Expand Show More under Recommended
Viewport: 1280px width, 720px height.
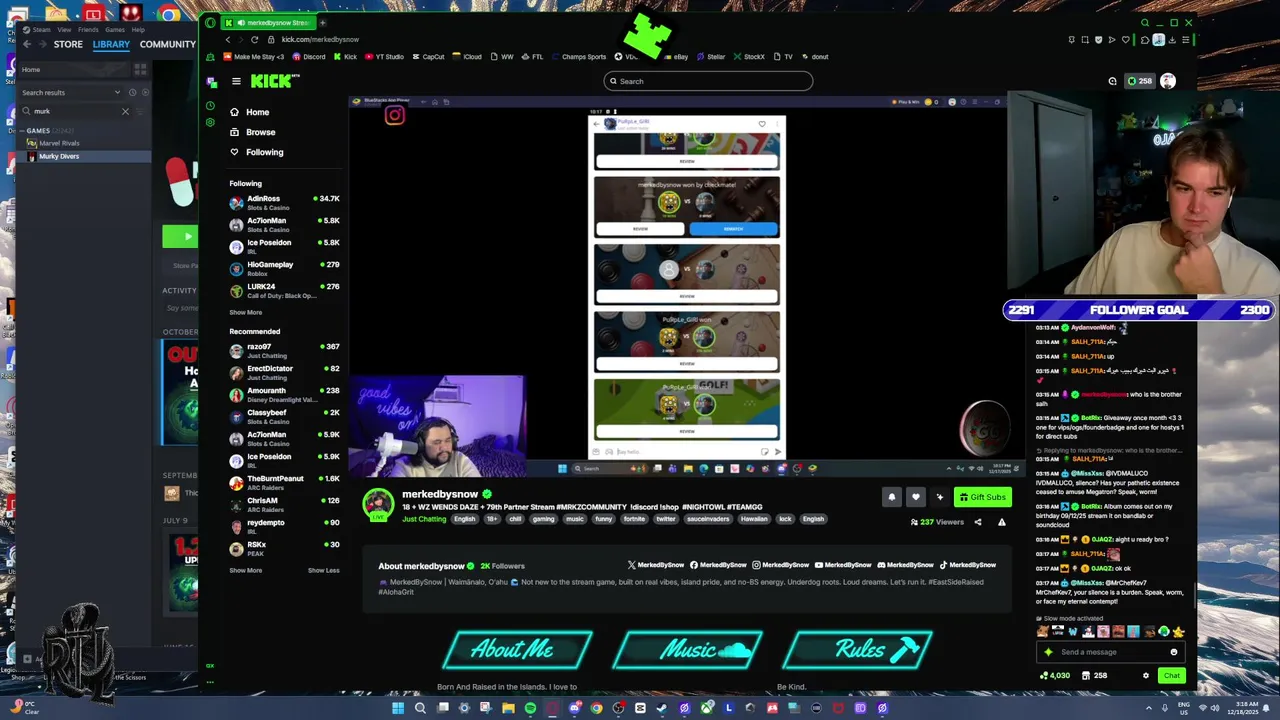pyautogui.click(x=245, y=570)
